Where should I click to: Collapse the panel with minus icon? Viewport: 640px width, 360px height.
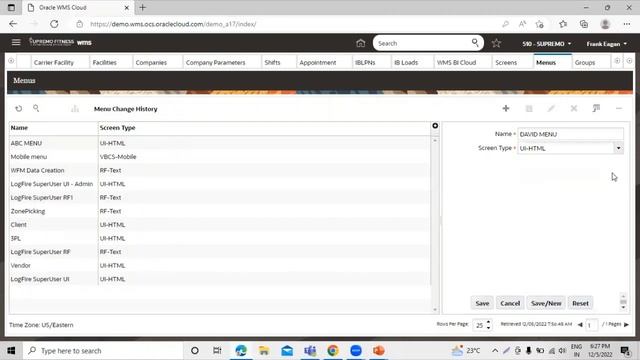(619, 109)
